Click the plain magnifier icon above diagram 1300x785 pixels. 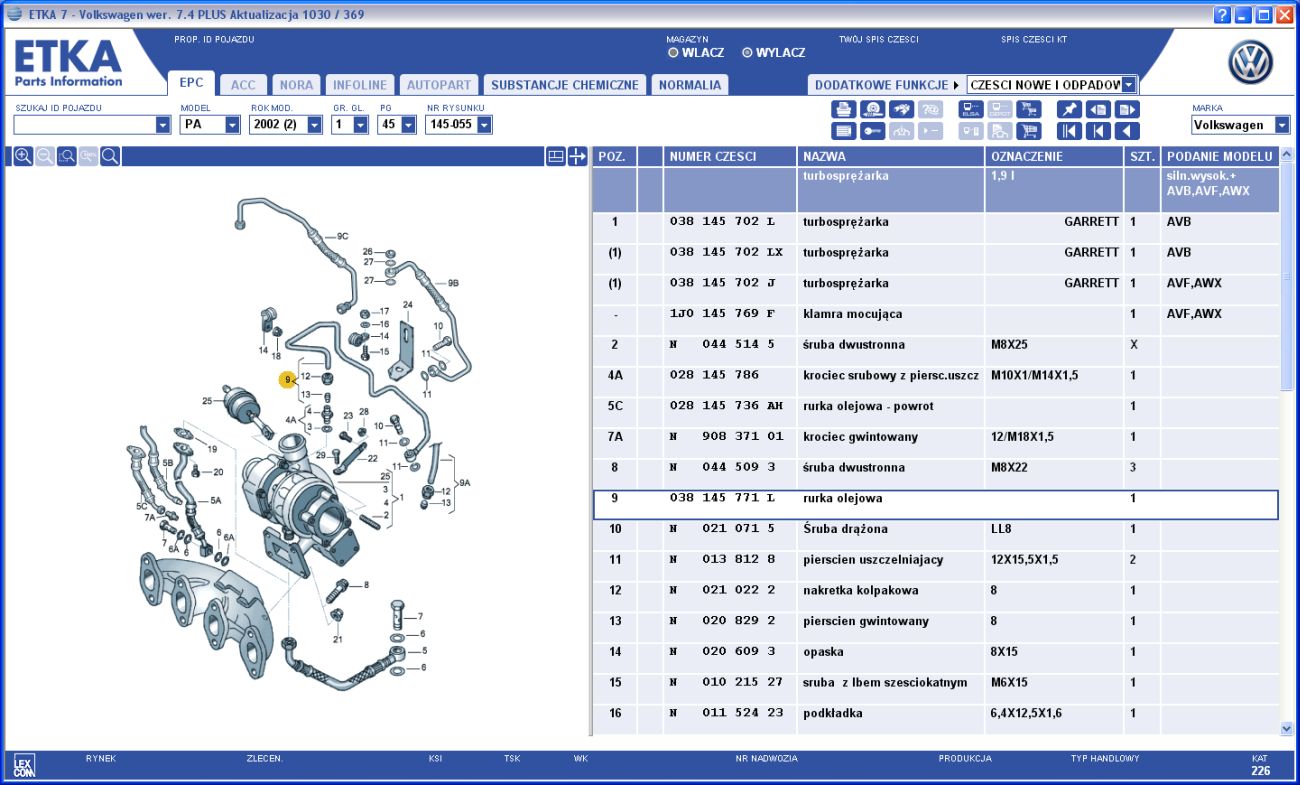click(x=111, y=156)
